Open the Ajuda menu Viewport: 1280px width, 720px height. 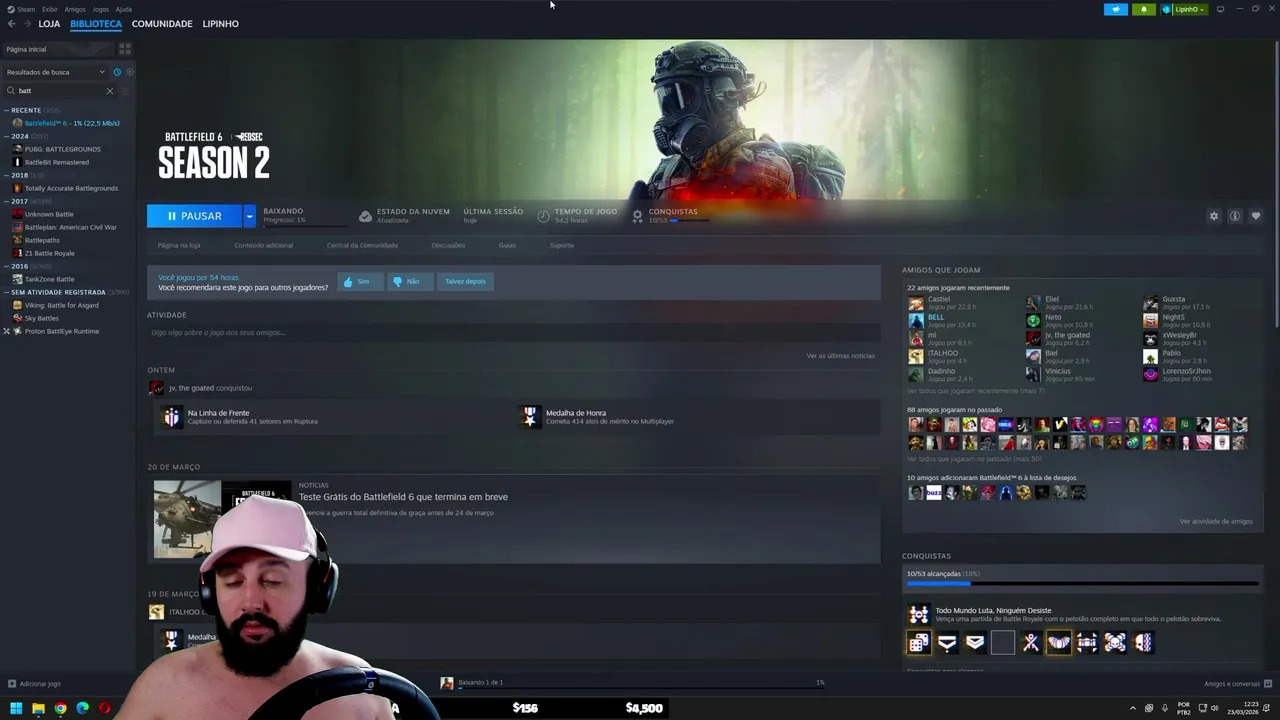click(x=124, y=9)
